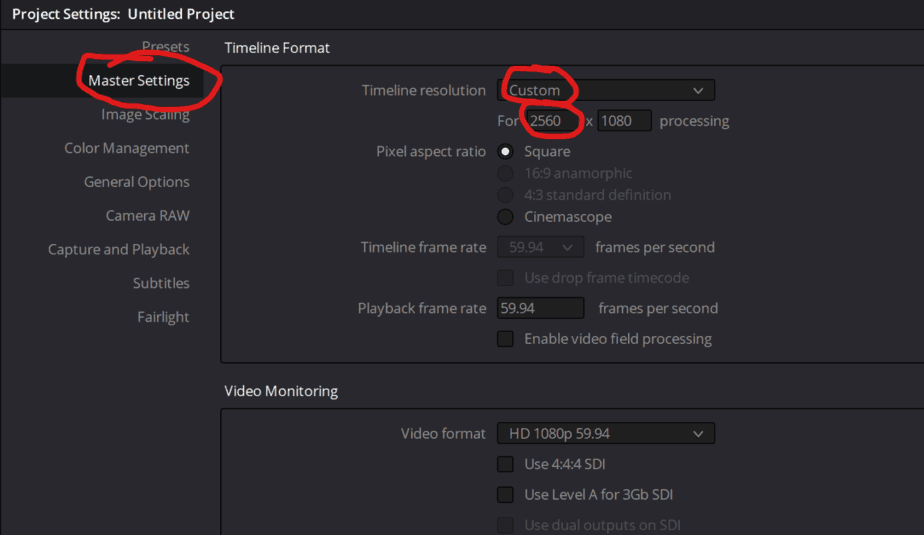Image resolution: width=924 pixels, height=535 pixels.
Task: Open Capture and Playback settings
Action: pos(118,249)
